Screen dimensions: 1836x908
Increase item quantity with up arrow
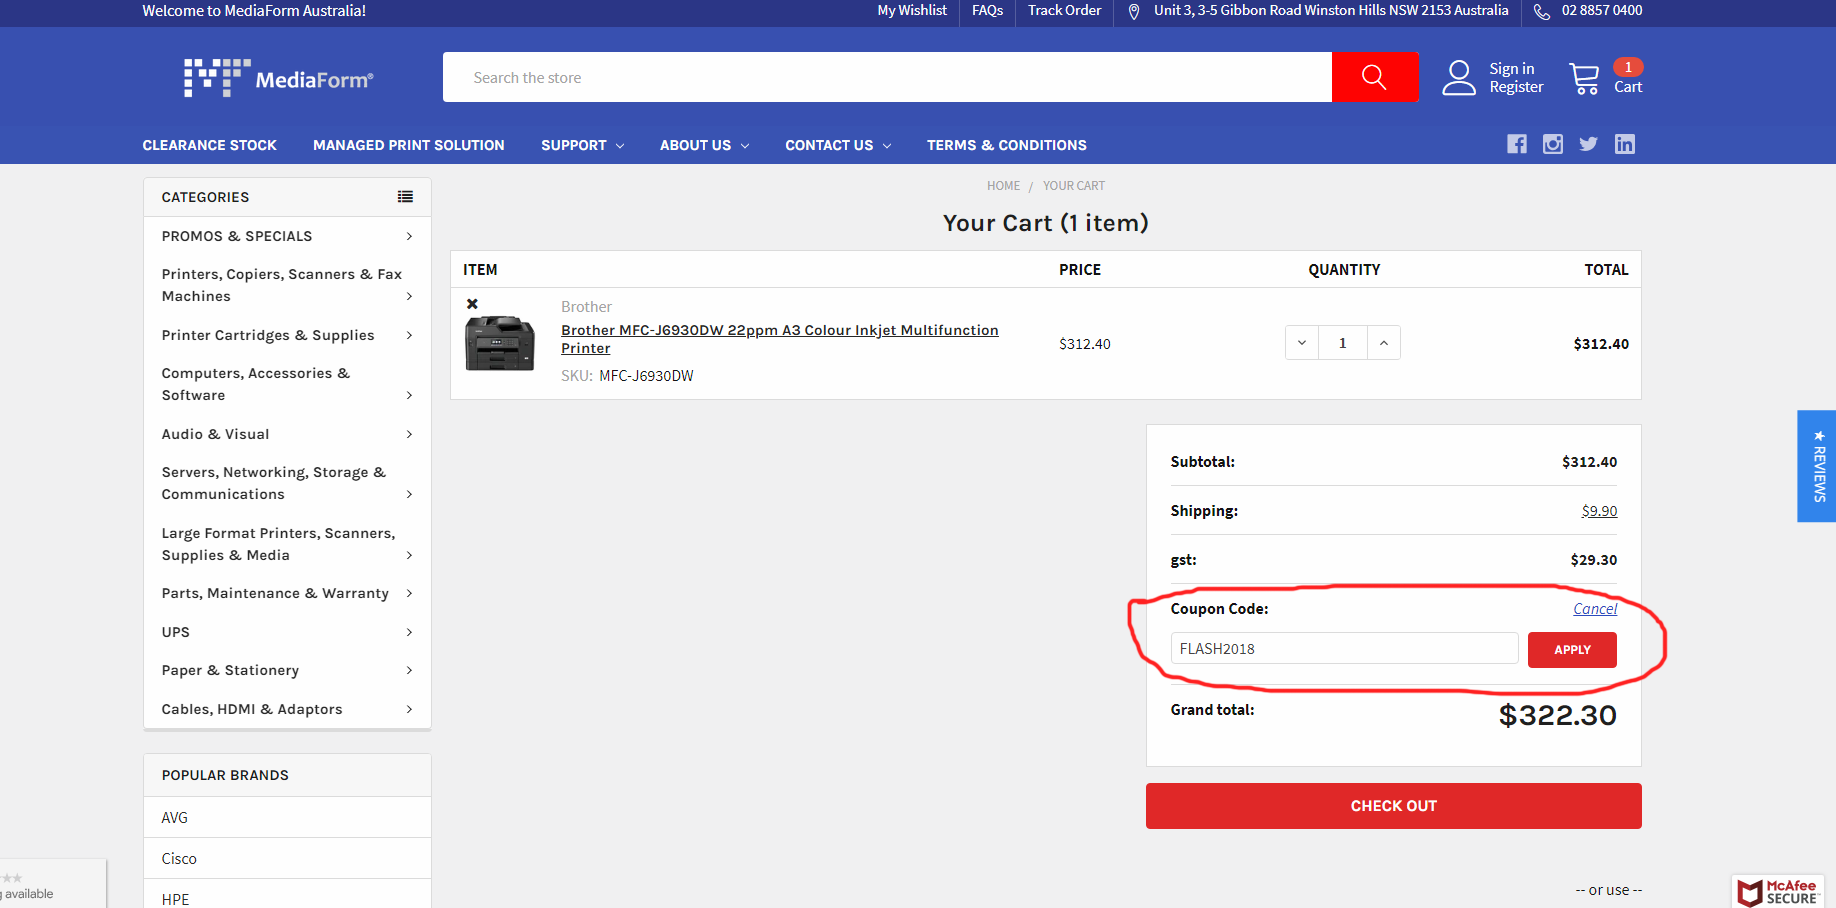point(1384,343)
